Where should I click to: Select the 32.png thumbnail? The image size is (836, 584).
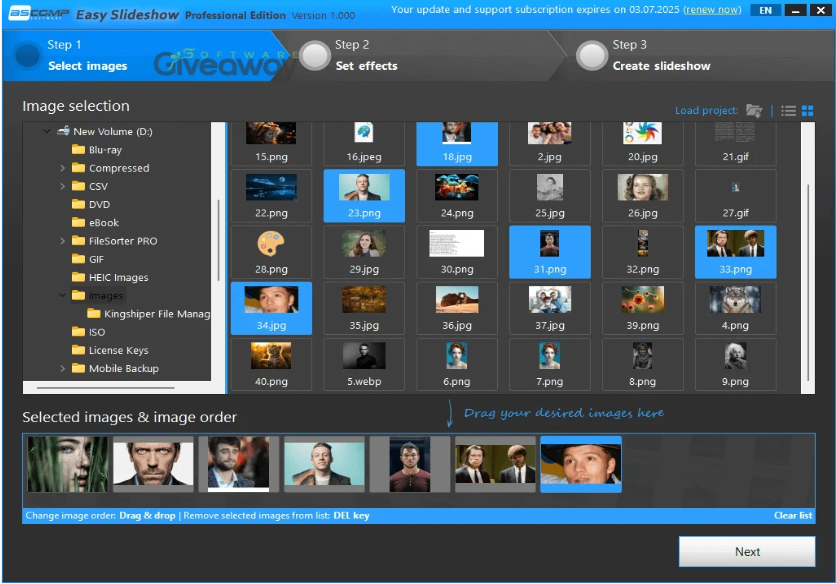642,252
